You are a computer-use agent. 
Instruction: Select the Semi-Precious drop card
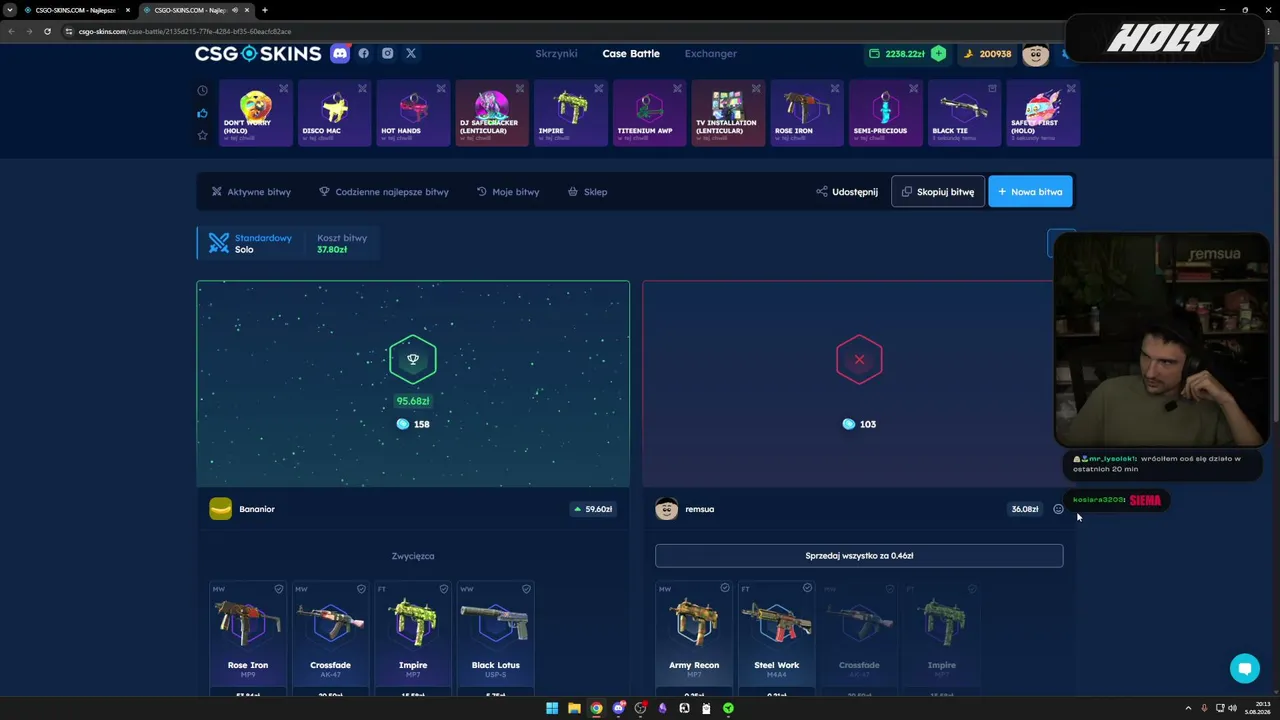click(x=885, y=113)
